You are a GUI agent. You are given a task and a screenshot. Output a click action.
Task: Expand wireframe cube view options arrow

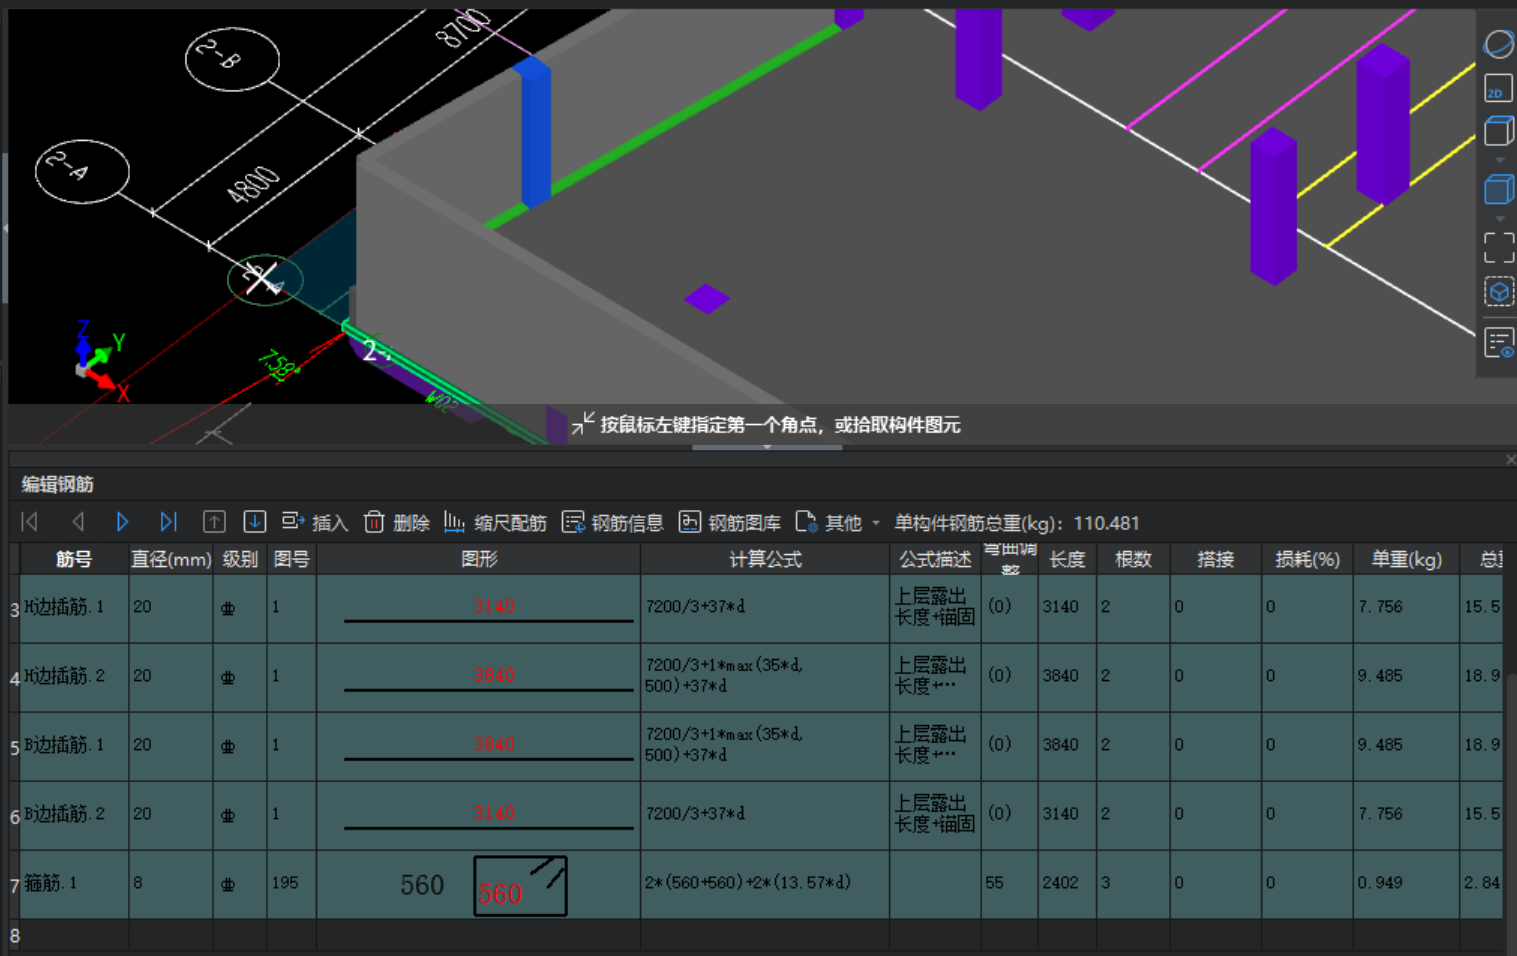pos(1499,160)
